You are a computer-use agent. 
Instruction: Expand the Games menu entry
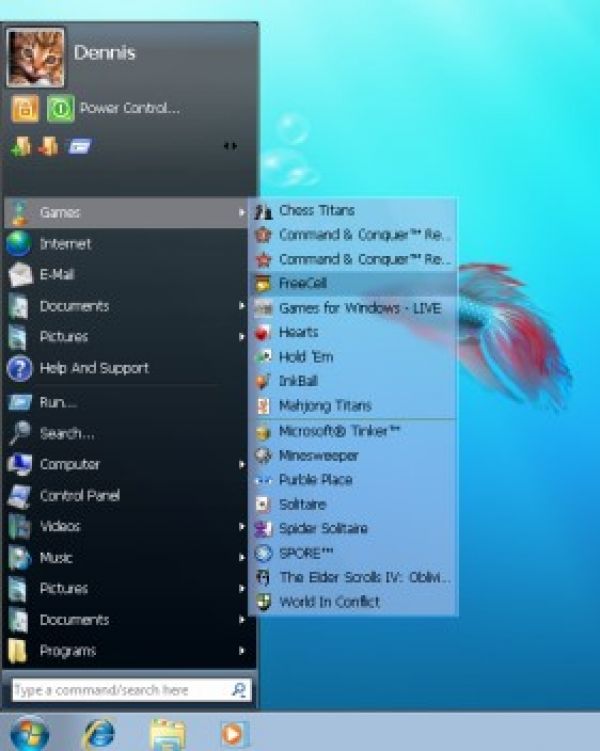(126, 212)
